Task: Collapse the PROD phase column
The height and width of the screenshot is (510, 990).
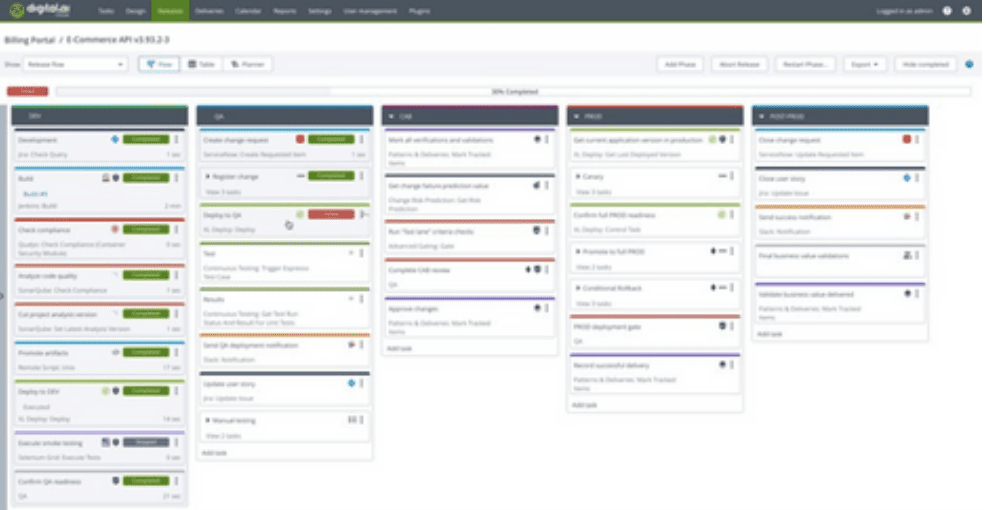Action: pos(576,117)
